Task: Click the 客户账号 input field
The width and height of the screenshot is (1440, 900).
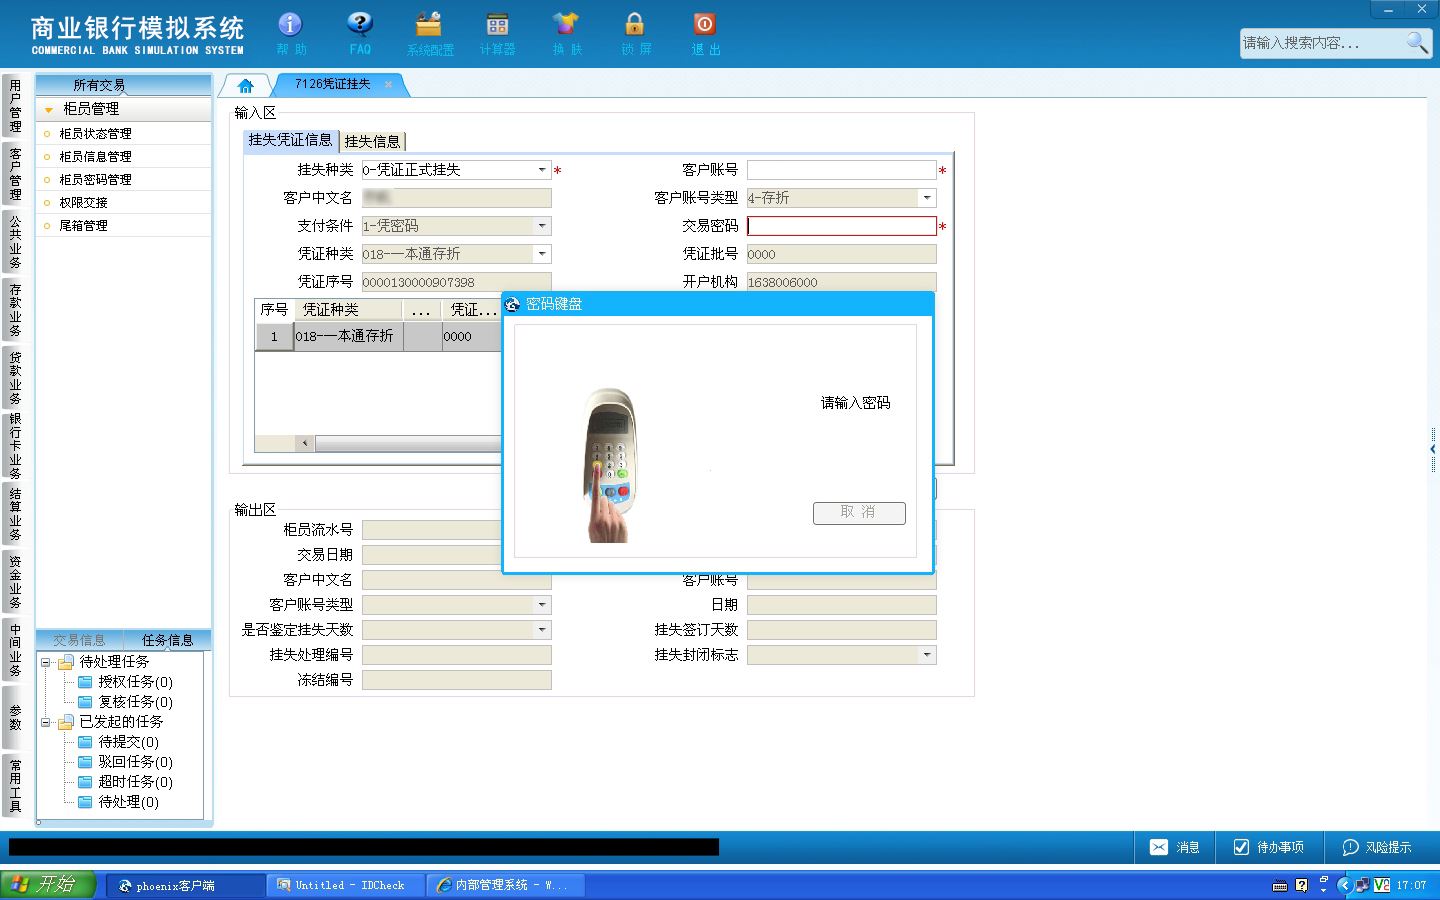Action: coord(842,170)
